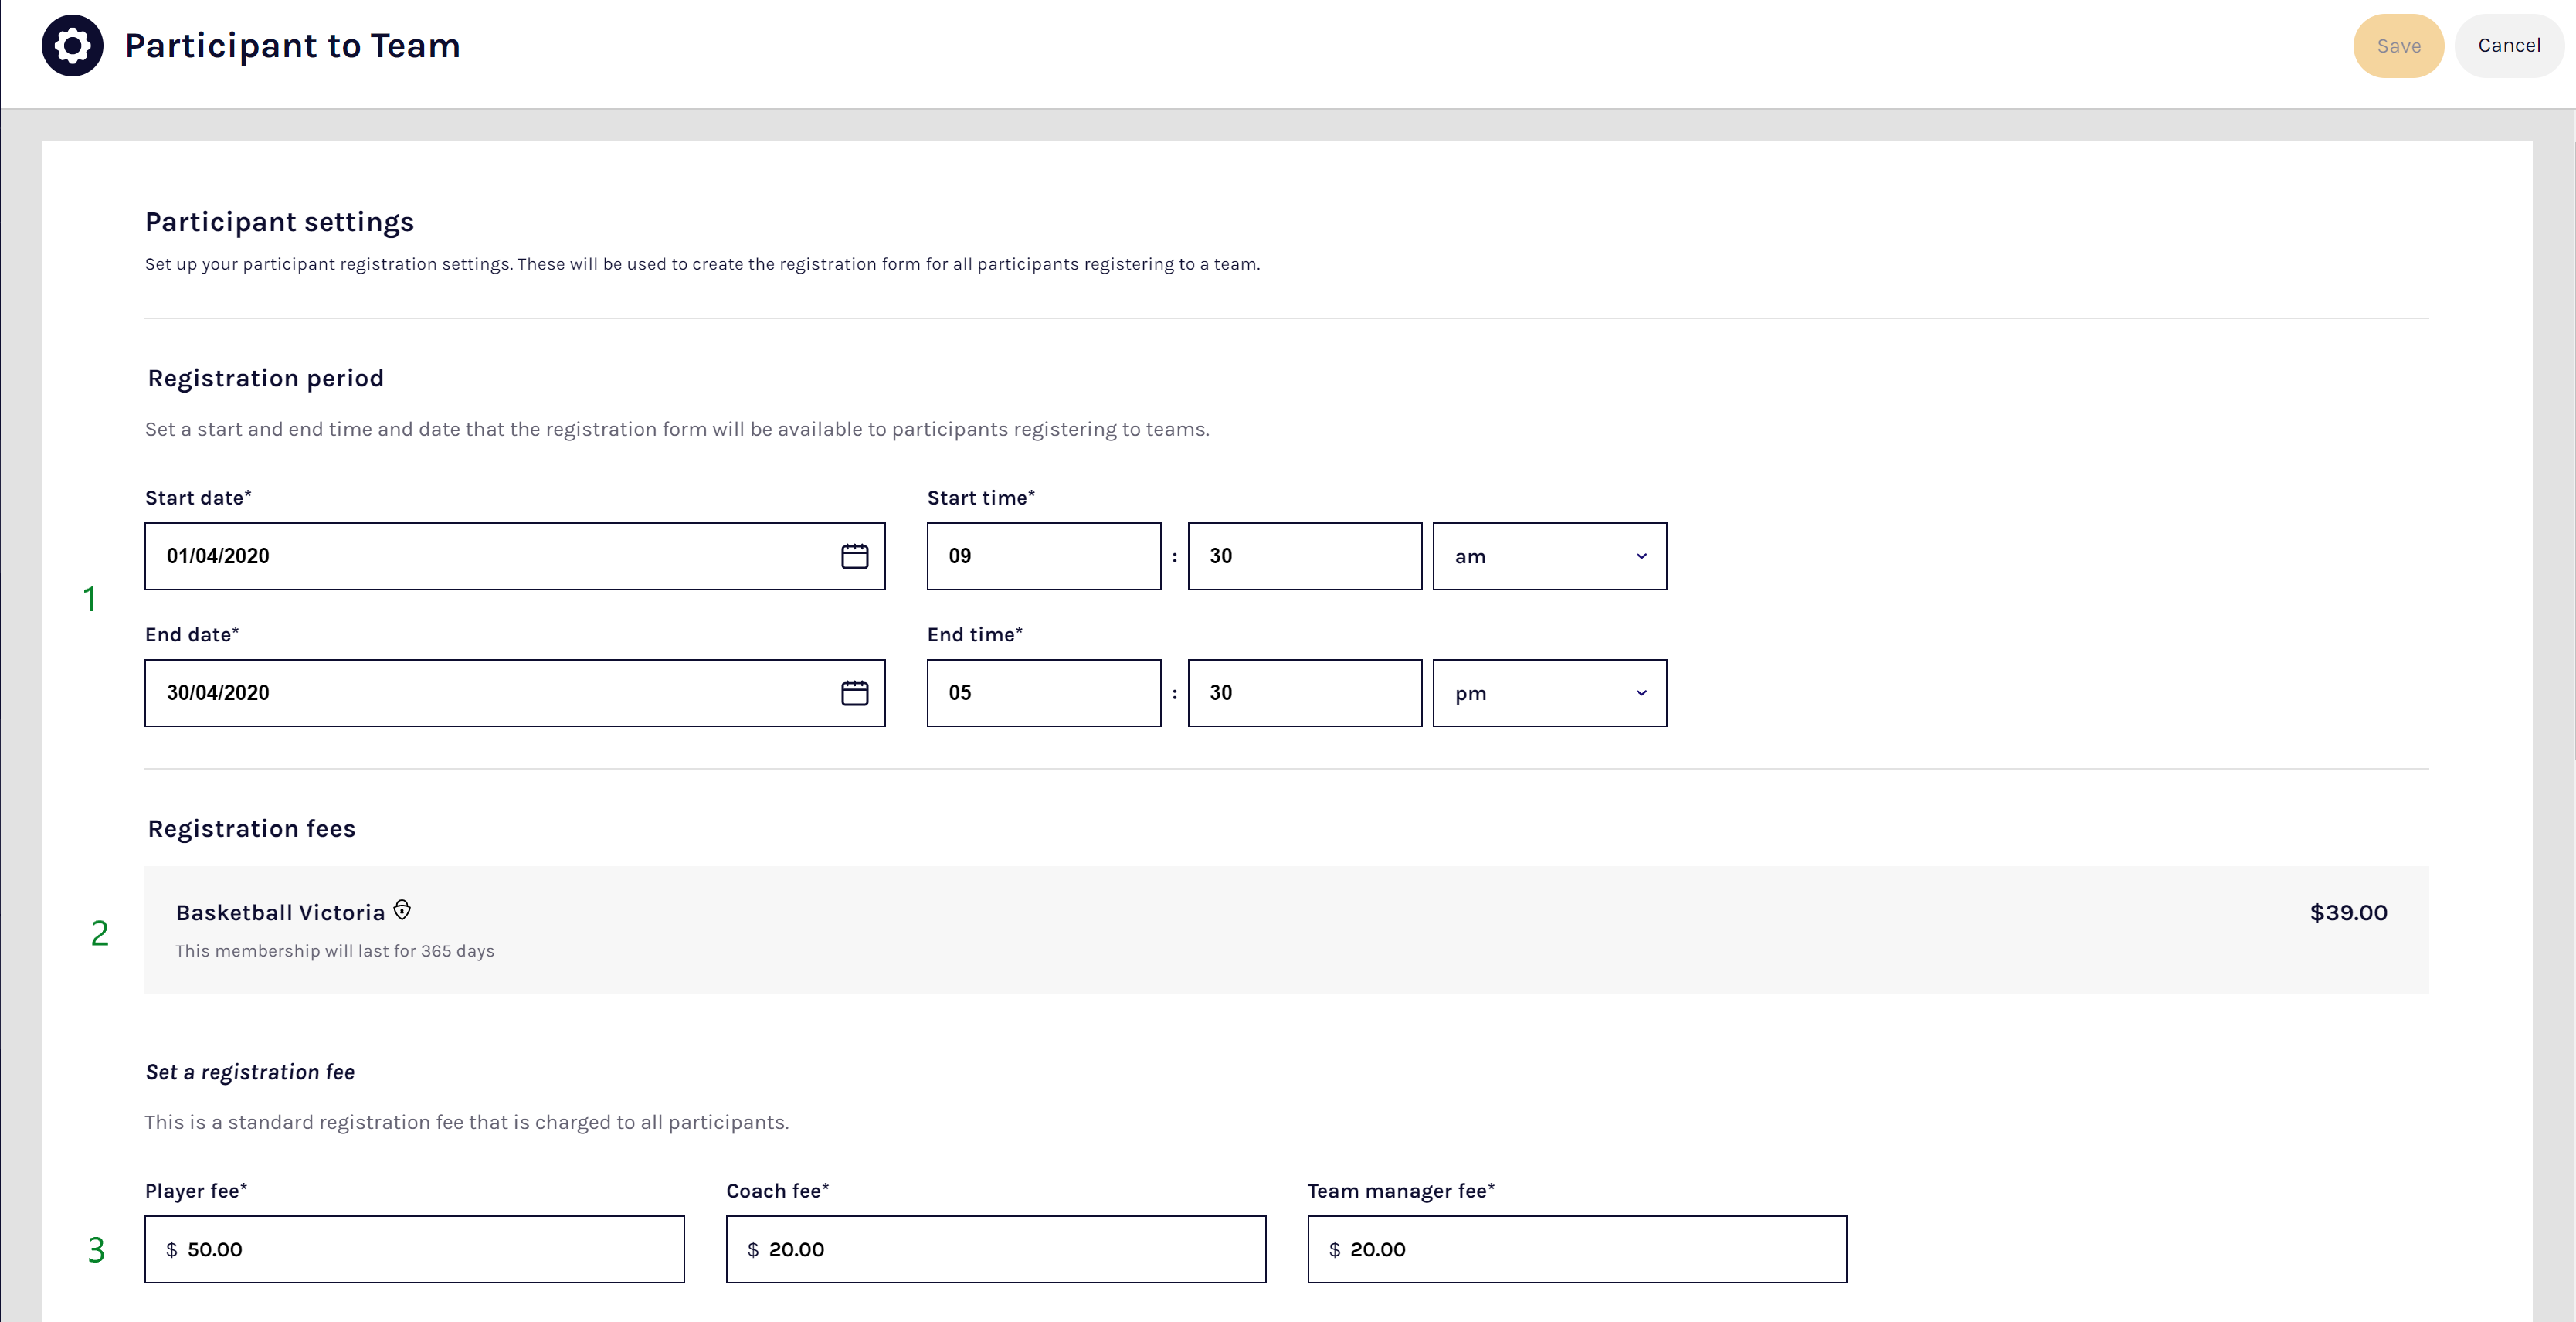2576x1322 pixels.
Task: Edit the Team manager fee field
Action: click(1576, 1249)
